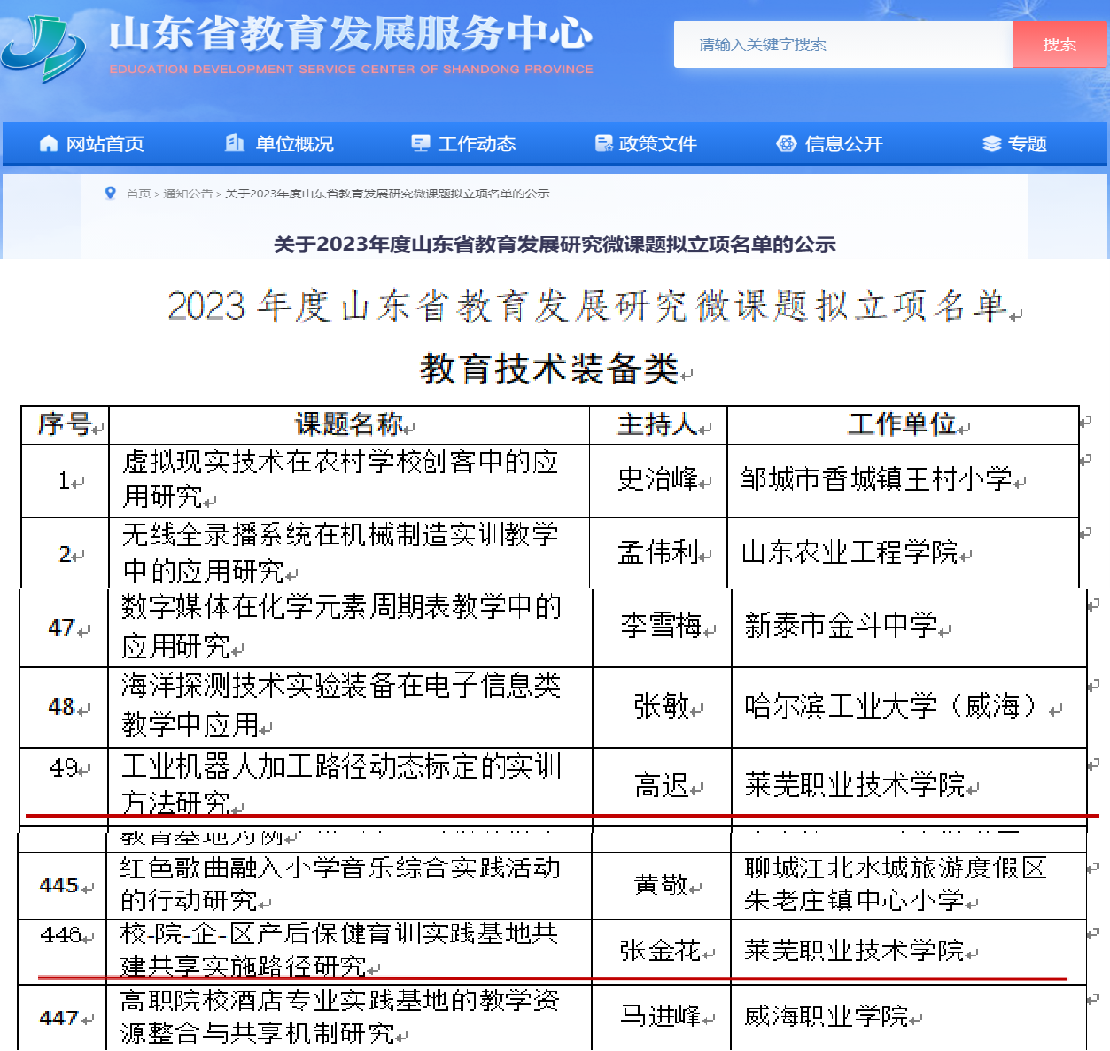1110x1051 pixels.
Task: Click the 通知公告 breadcrumb link
Action: (x=188, y=194)
